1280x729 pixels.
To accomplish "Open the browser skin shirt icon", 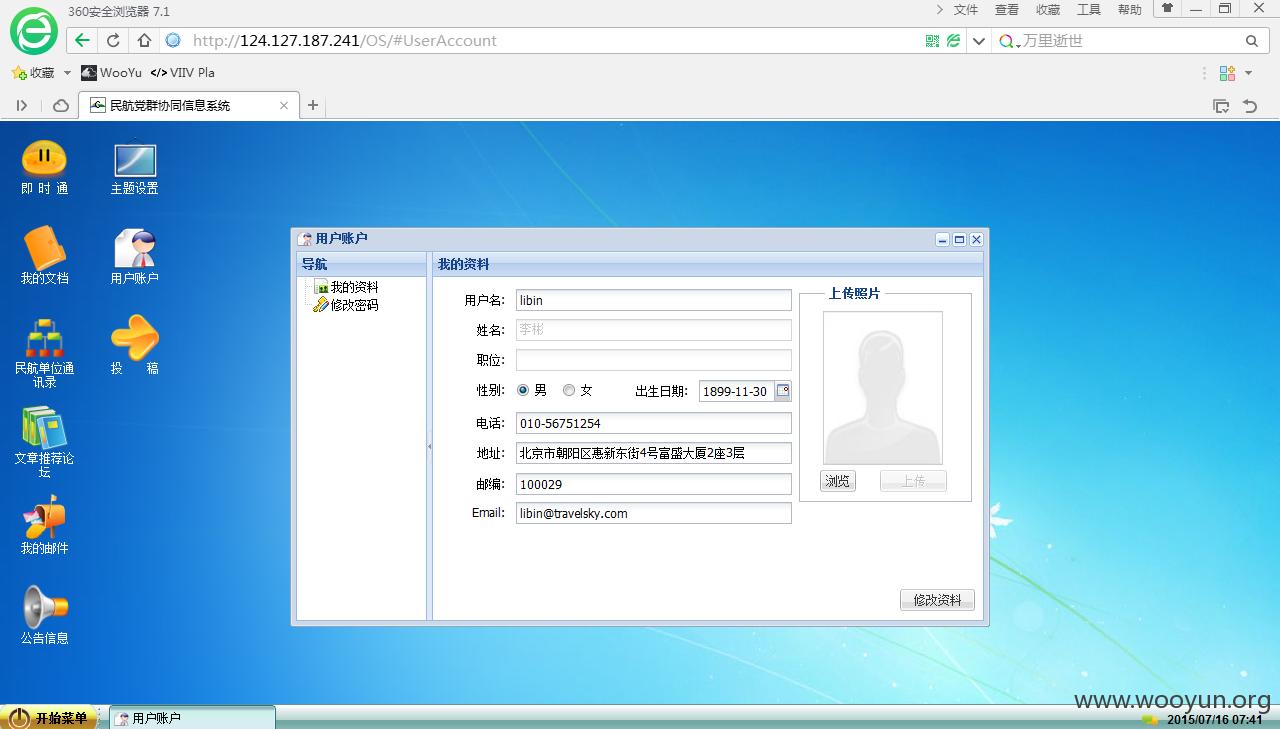I will click(1167, 8).
